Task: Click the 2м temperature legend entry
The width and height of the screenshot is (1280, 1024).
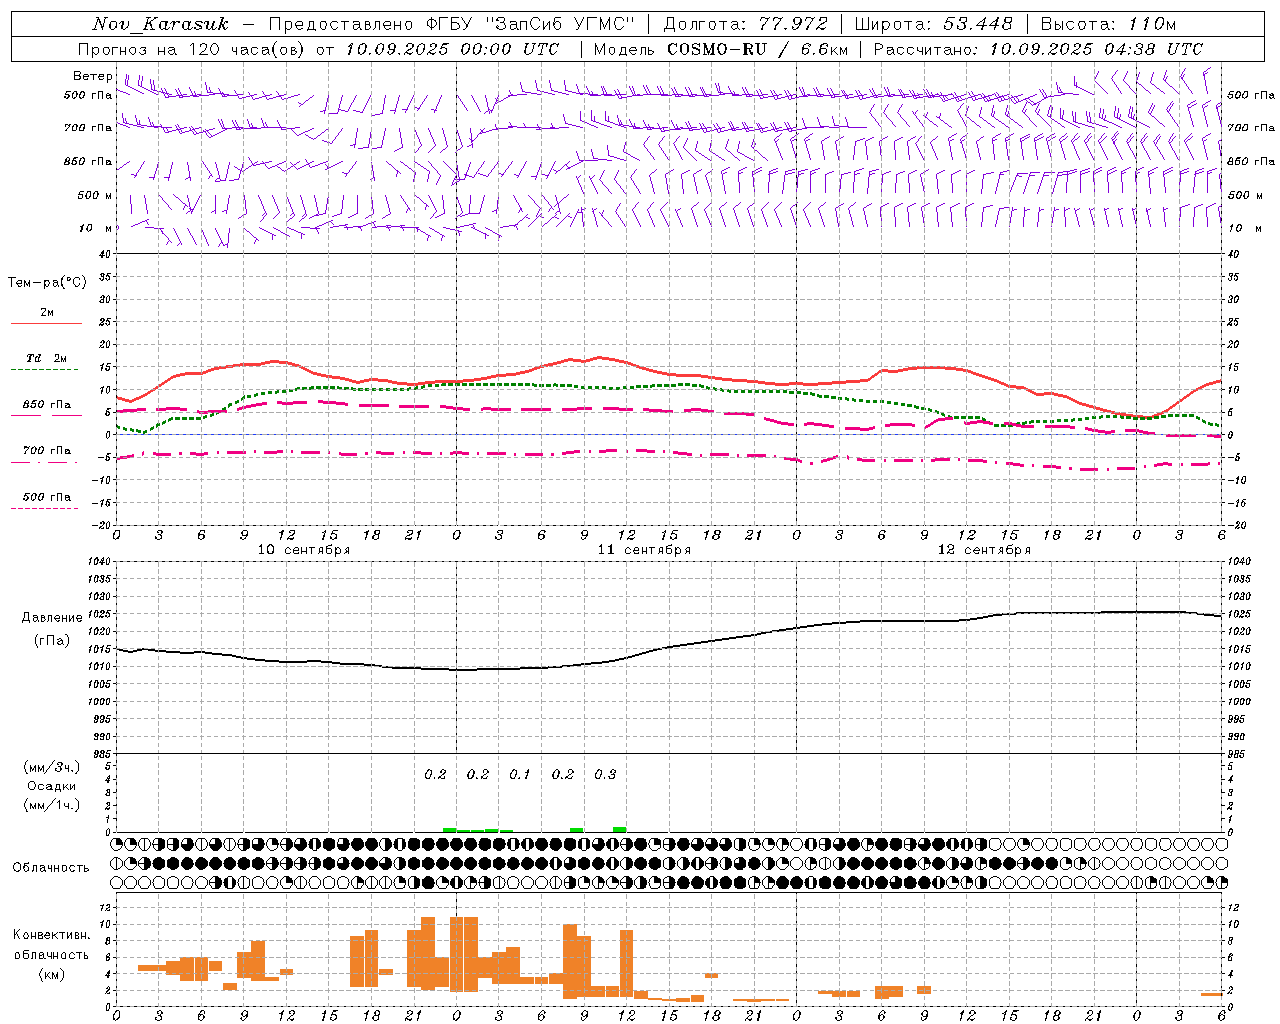Action: (47, 313)
